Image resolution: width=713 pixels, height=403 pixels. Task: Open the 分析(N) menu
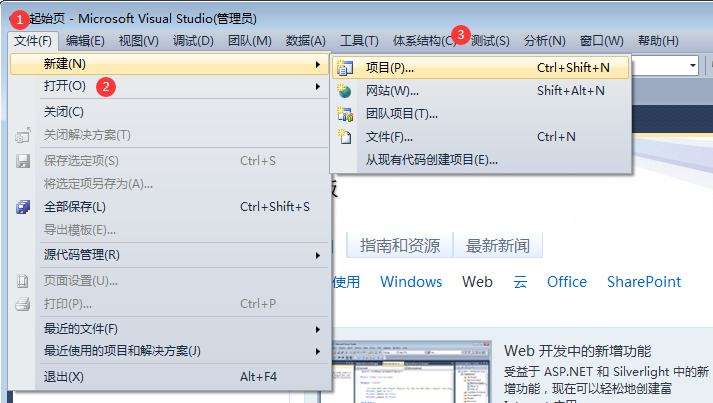[x=544, y=41]
